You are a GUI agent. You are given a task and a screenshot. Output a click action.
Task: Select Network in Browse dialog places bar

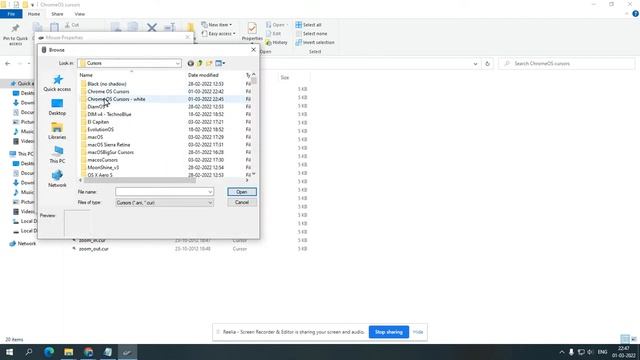pyautogui.click(x=57, y=179)
